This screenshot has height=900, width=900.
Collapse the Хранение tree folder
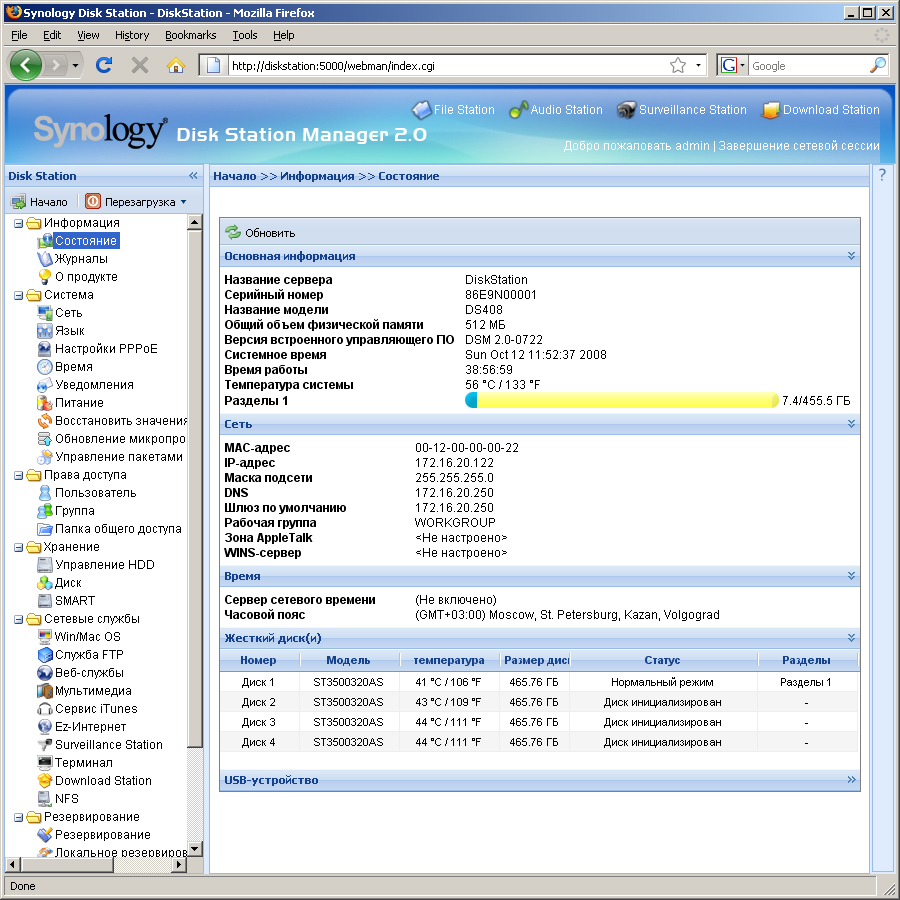click(x=18, y=547)
